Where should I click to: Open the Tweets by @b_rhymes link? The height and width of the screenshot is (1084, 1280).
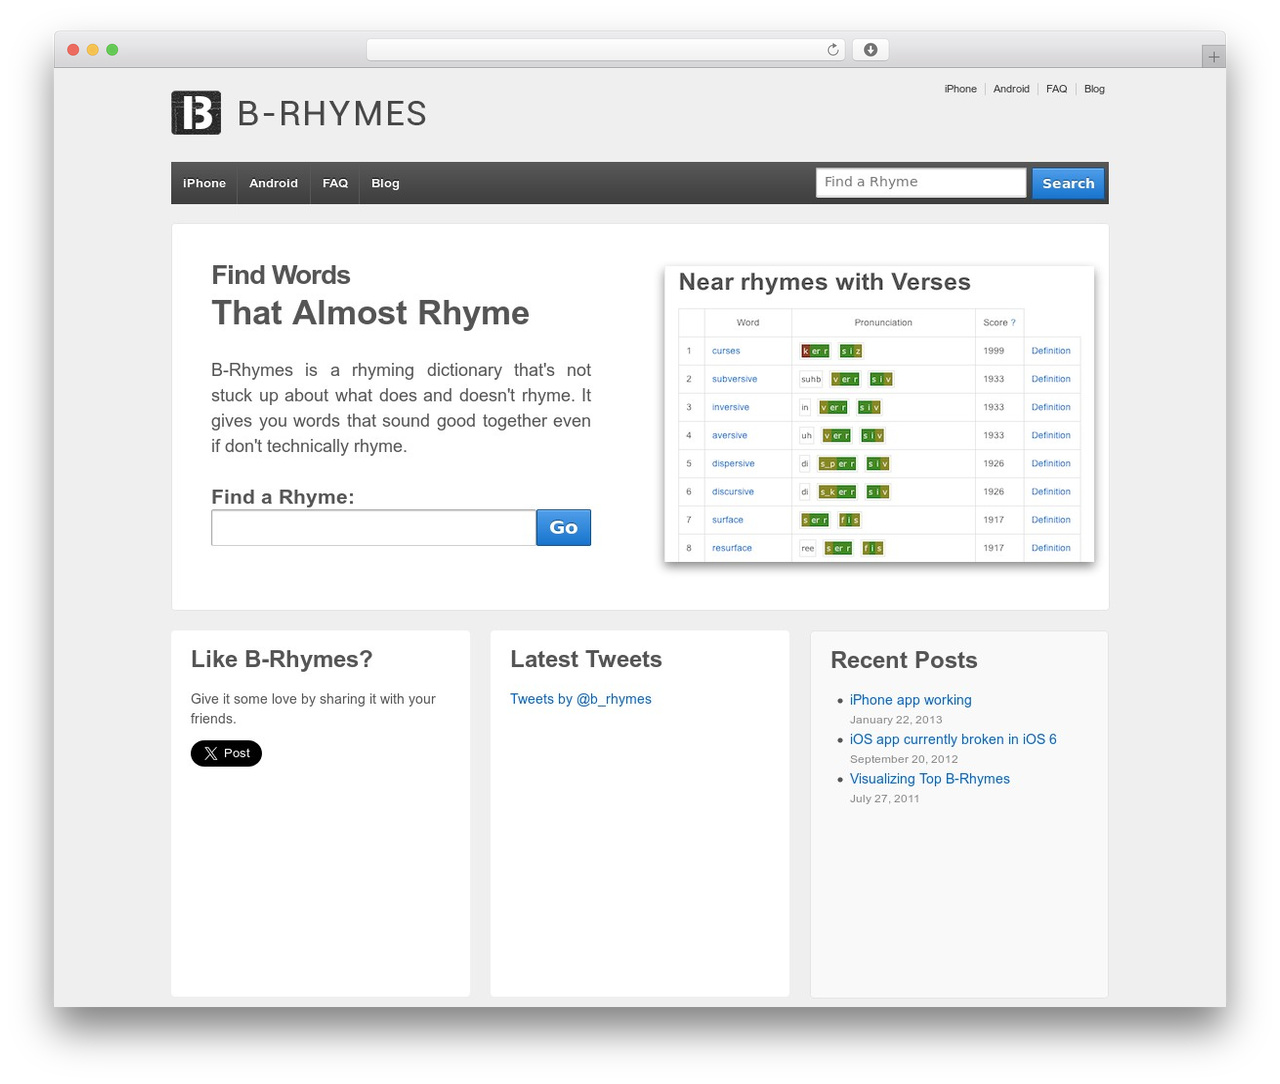click(x=580, y=699)
